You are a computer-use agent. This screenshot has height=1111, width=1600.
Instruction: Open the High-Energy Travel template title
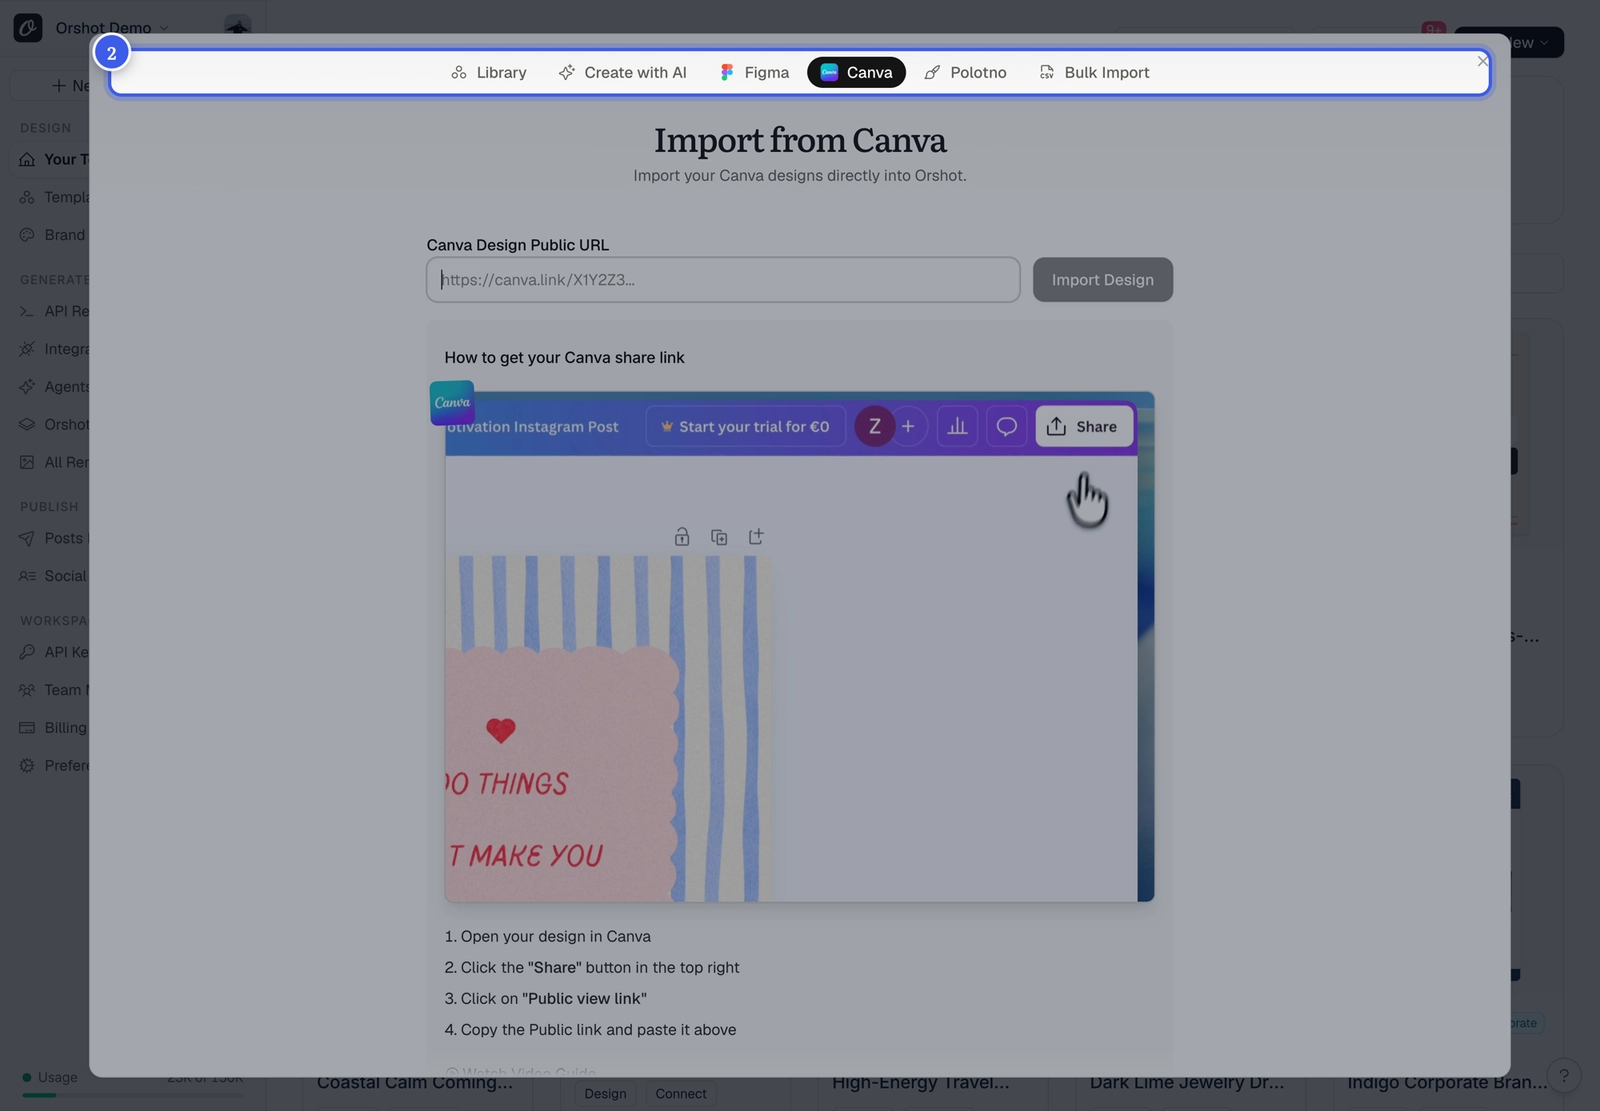pyautogui.click(x=921, y=1083)
